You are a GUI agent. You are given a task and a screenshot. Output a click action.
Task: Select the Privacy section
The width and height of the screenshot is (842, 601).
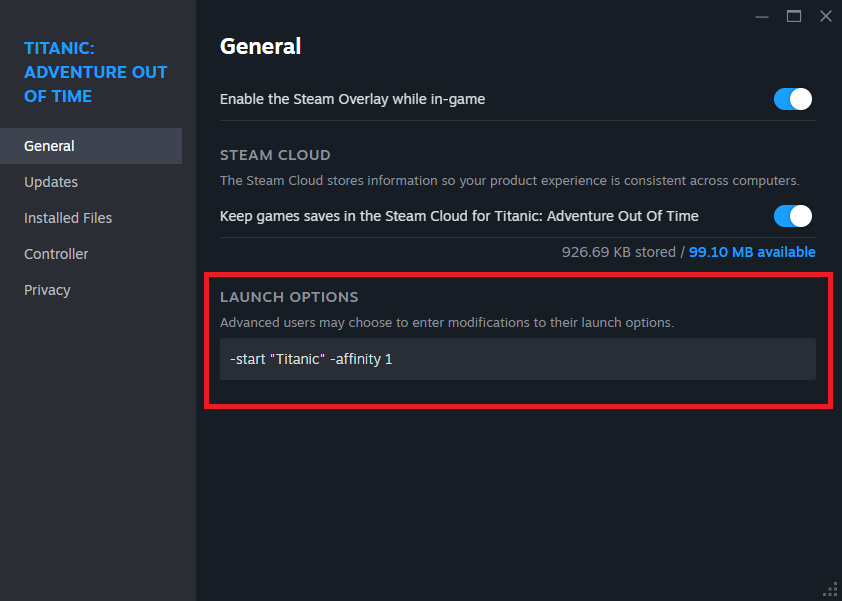(47, 290)
